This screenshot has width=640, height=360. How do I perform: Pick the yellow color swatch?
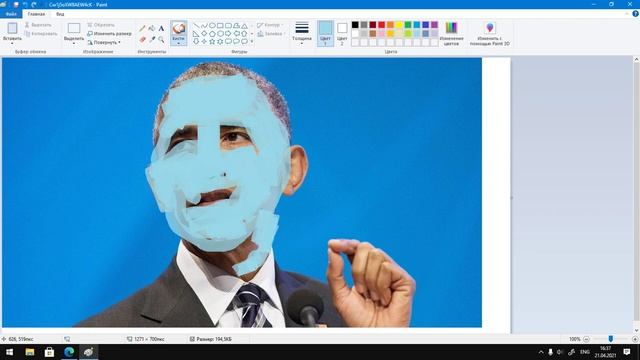click(399, 25)
